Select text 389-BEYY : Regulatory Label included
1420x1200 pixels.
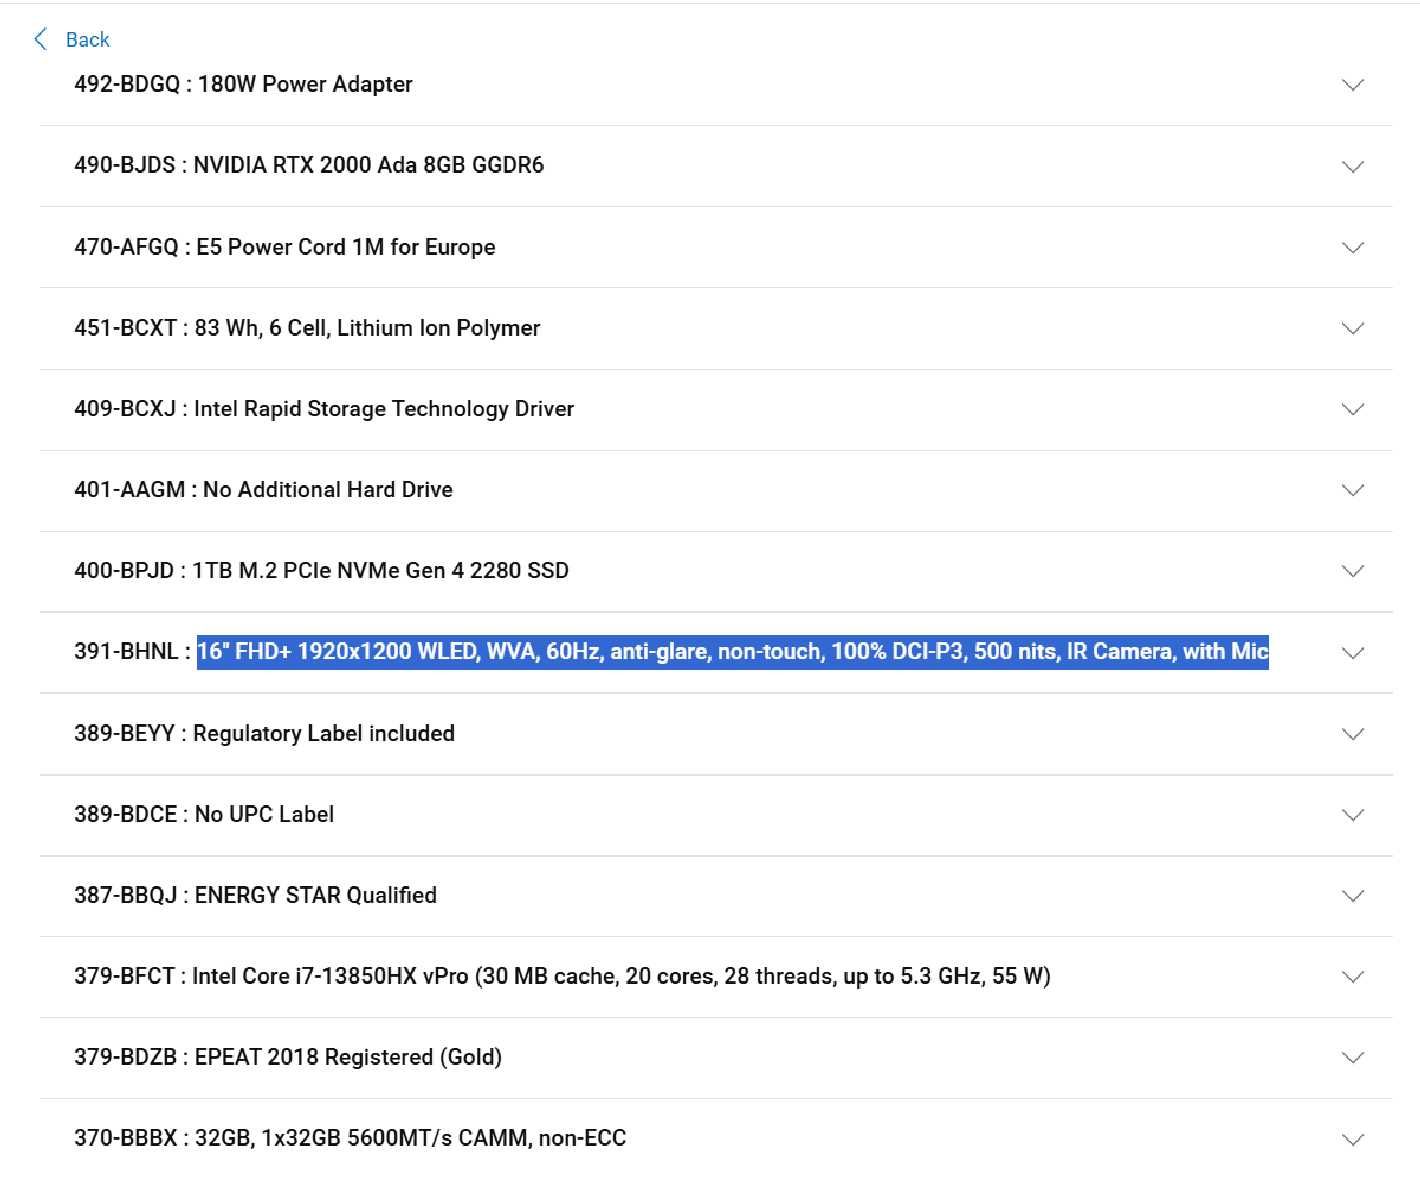tap(264, 733)
